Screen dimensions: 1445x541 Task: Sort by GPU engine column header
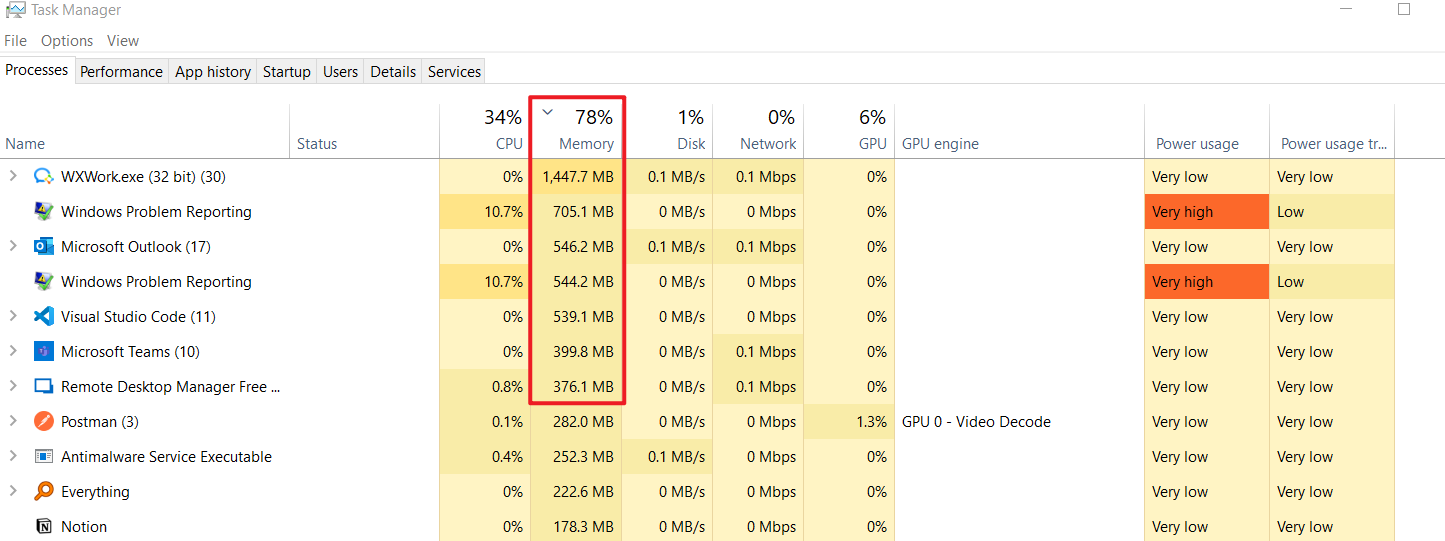pos(1019,131)
